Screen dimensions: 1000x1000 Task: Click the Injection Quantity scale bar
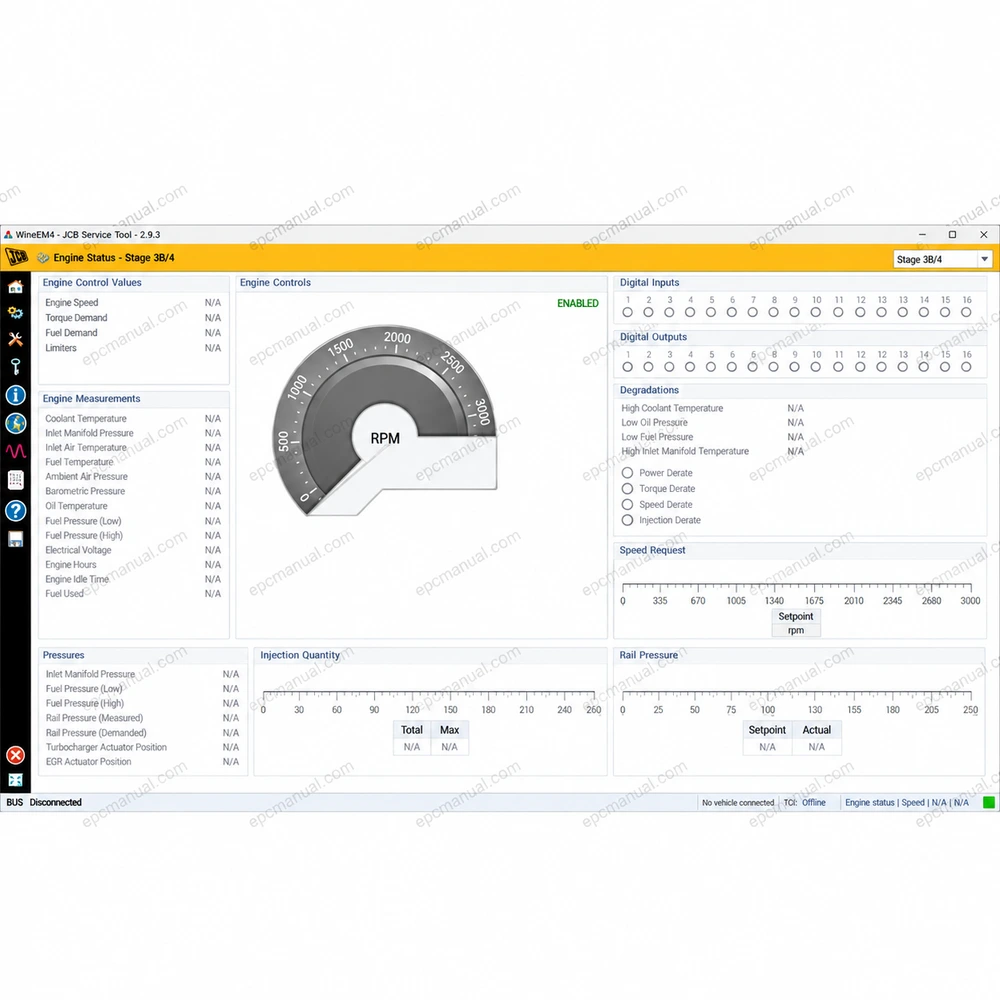pos(429,702)
